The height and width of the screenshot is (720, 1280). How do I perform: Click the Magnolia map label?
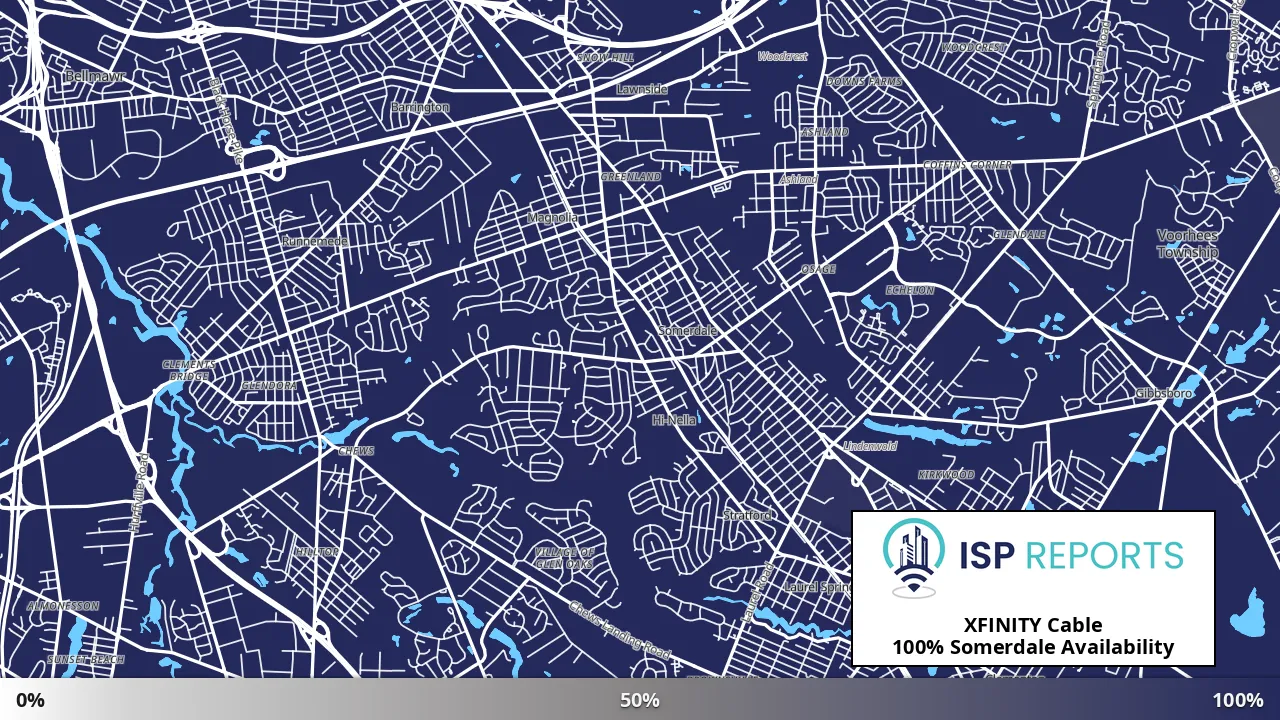tap(553, 217)
